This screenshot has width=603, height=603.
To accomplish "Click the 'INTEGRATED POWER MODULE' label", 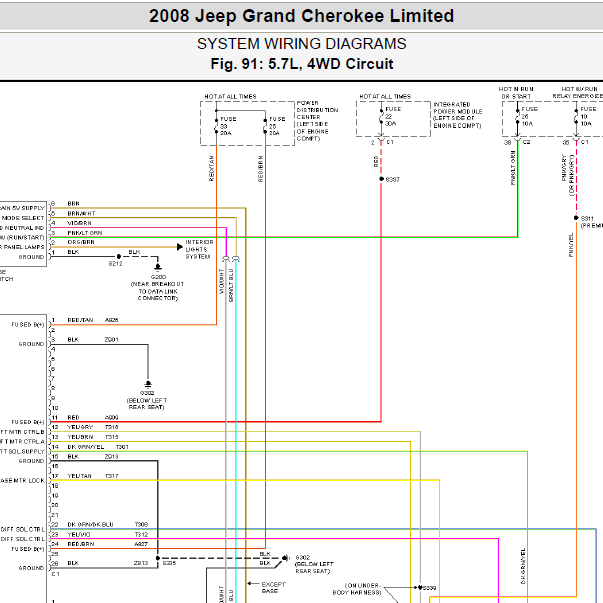I will tap(458, 115).
